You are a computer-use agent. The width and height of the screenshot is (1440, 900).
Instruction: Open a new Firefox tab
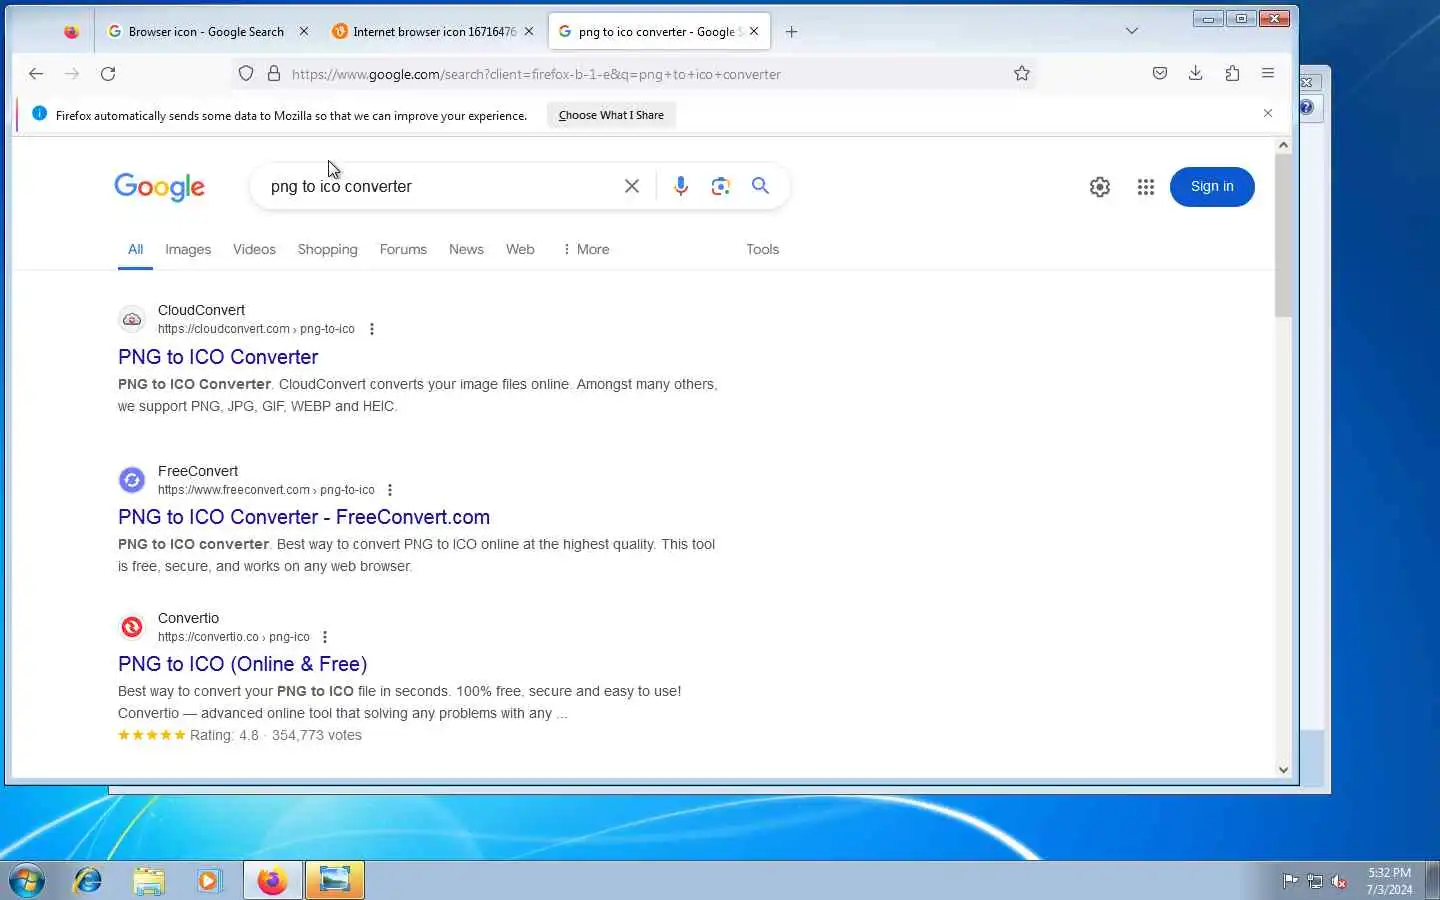click(792, 31)
